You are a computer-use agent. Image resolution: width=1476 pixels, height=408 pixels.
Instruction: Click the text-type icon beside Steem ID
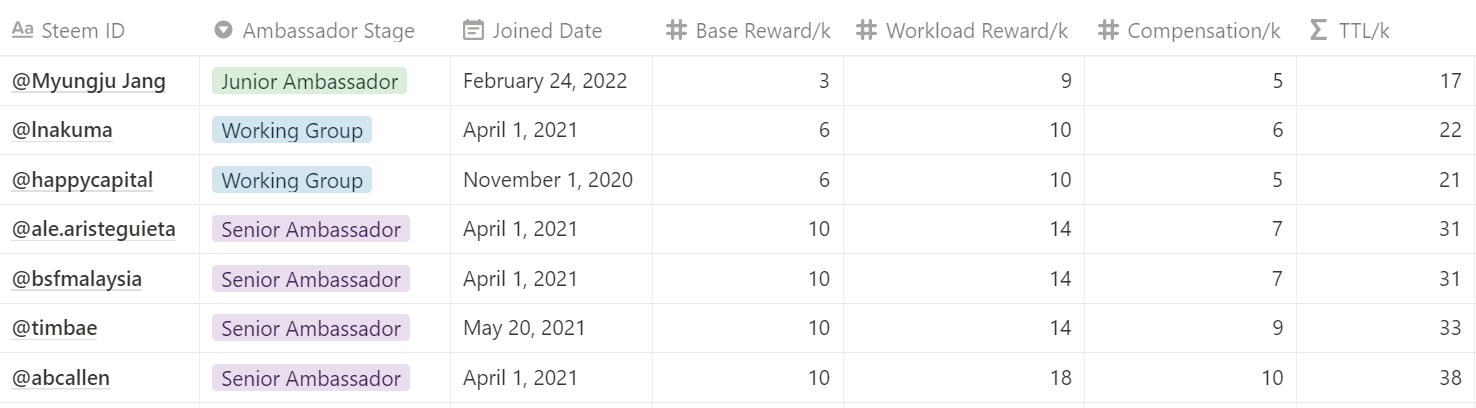(x=22, y=30)
